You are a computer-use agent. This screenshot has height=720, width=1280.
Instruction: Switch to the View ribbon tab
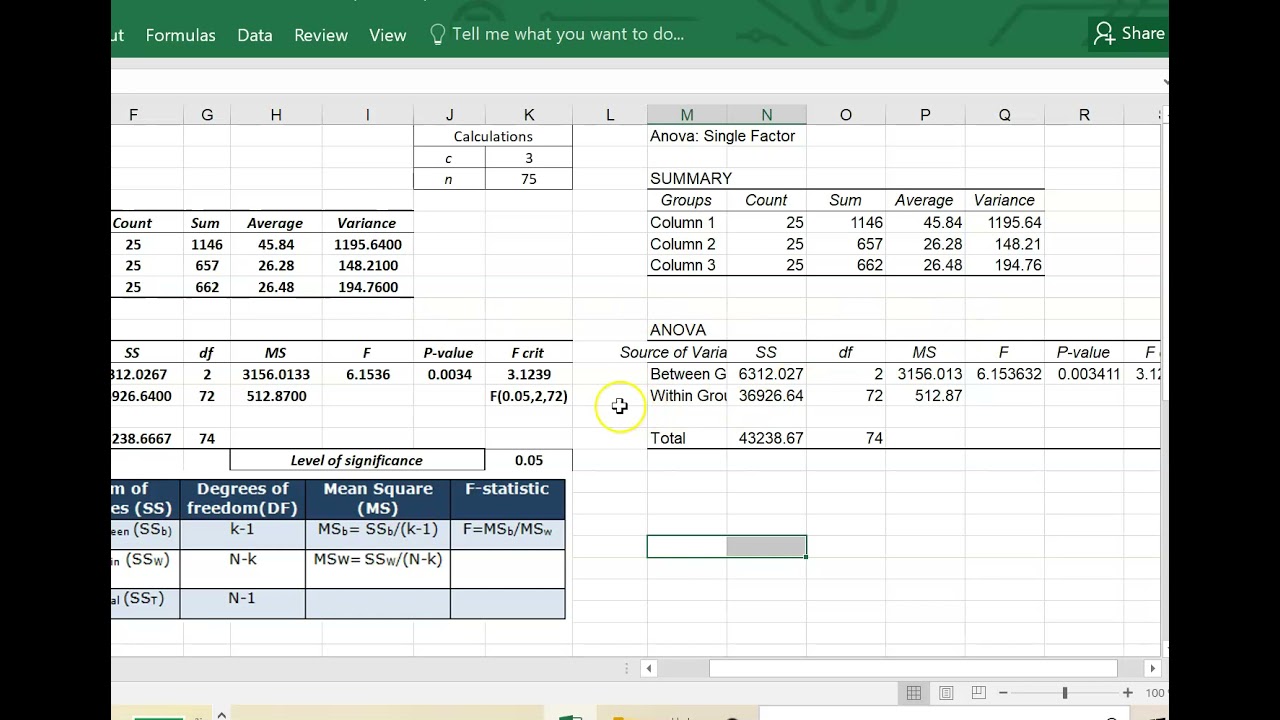[388, 35]
